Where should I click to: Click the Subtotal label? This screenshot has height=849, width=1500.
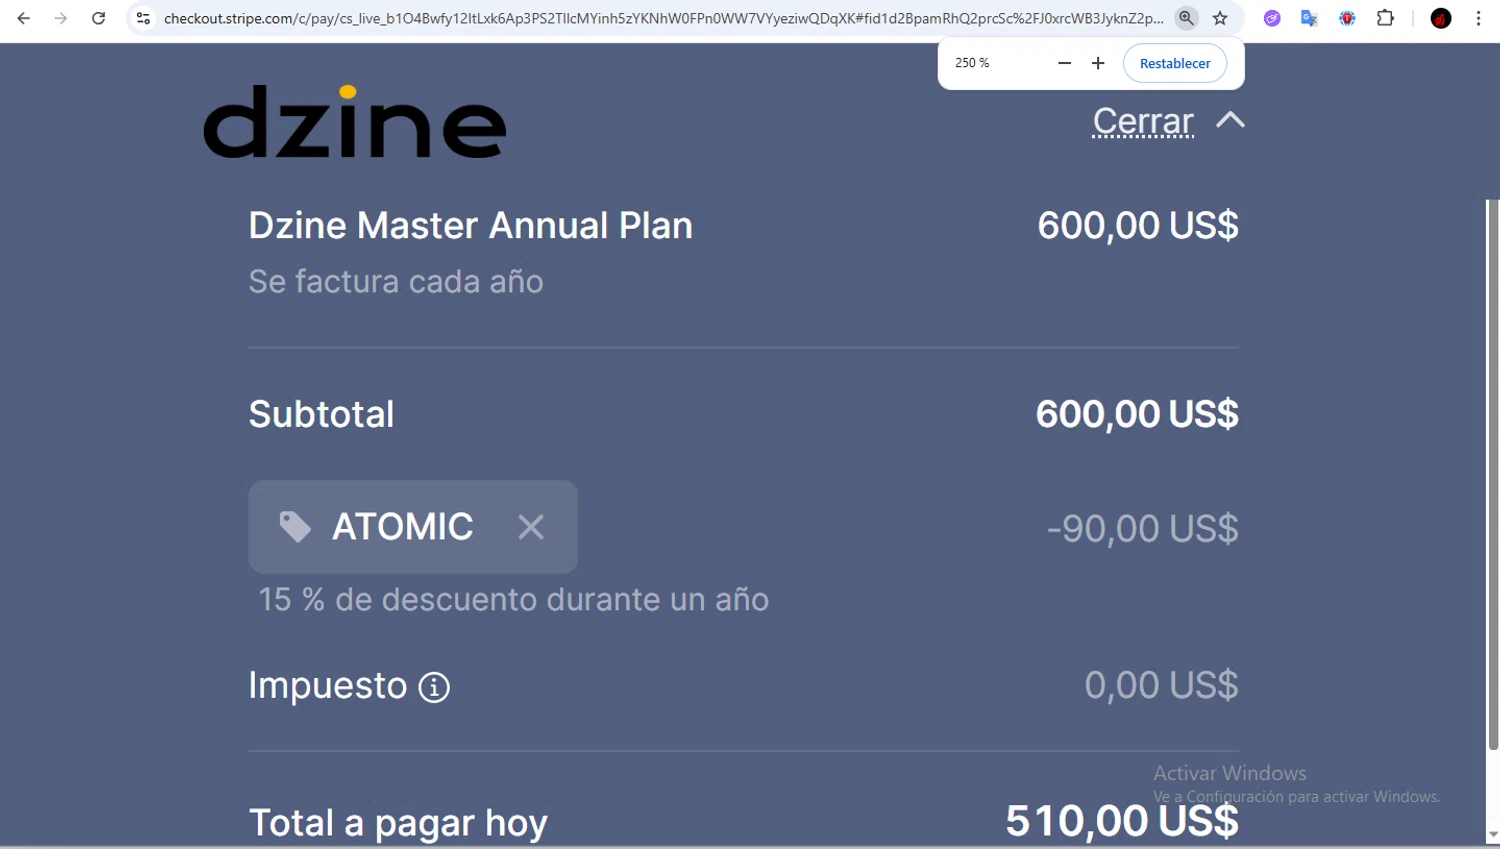click(321, 414)
